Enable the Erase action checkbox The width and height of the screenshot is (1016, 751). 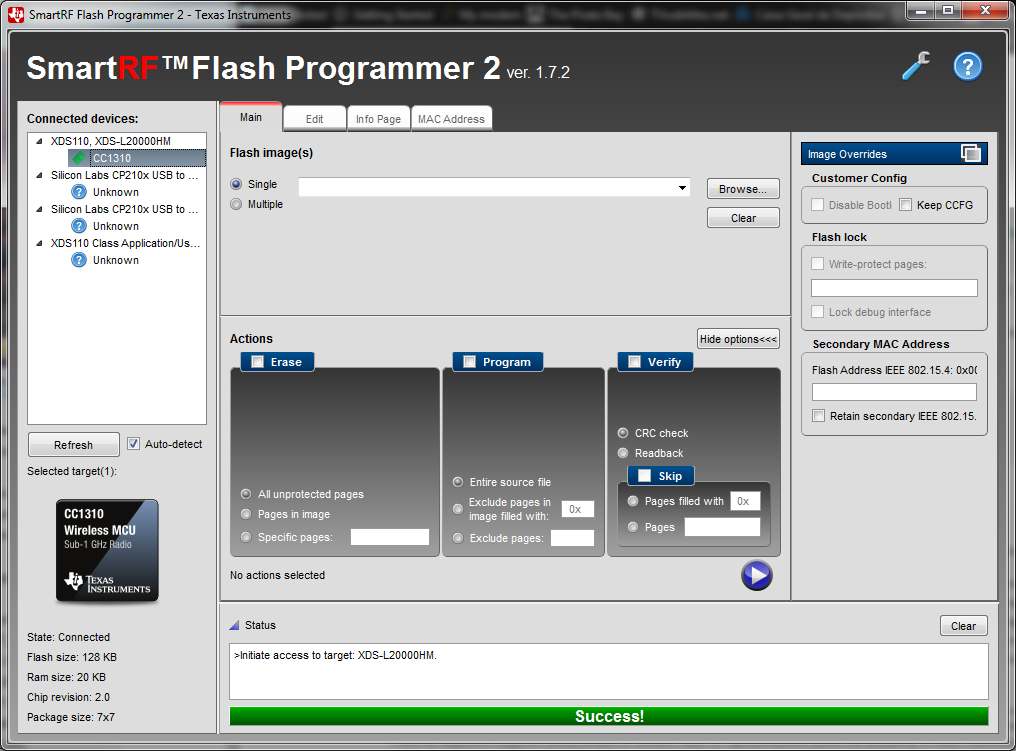pos(257,362)
